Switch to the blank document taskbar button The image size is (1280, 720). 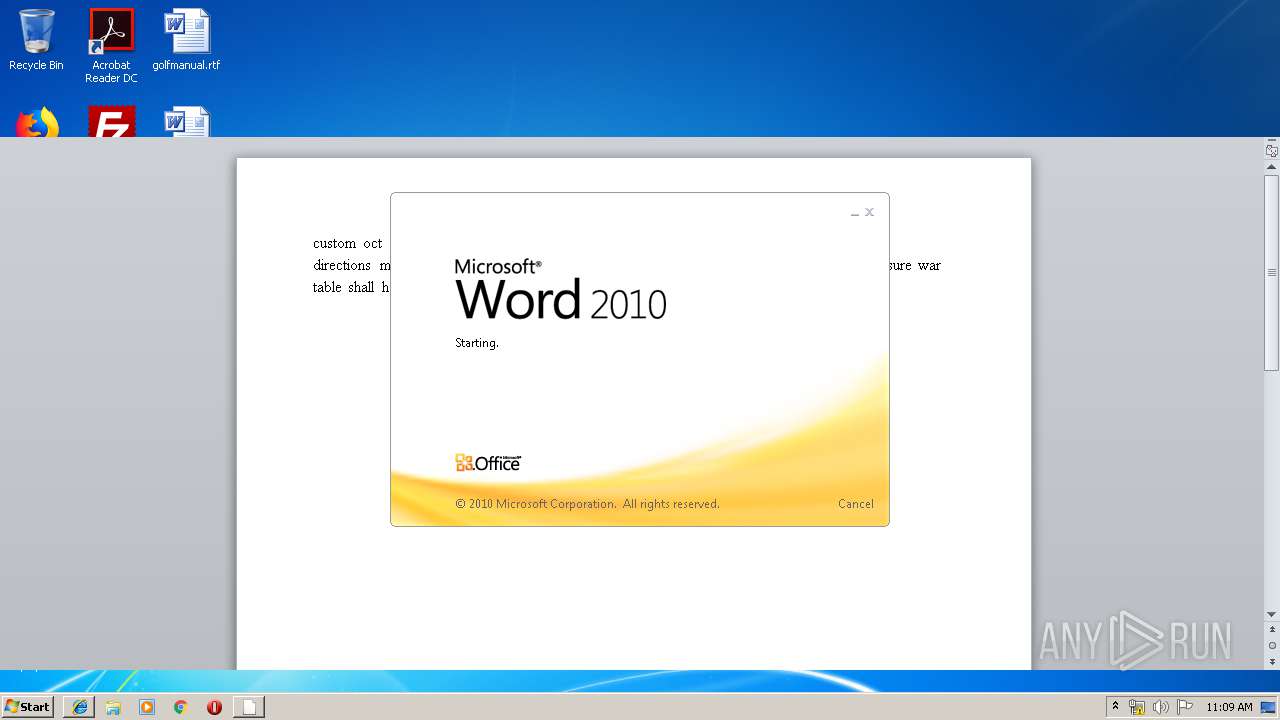click(x=249, y=707)
